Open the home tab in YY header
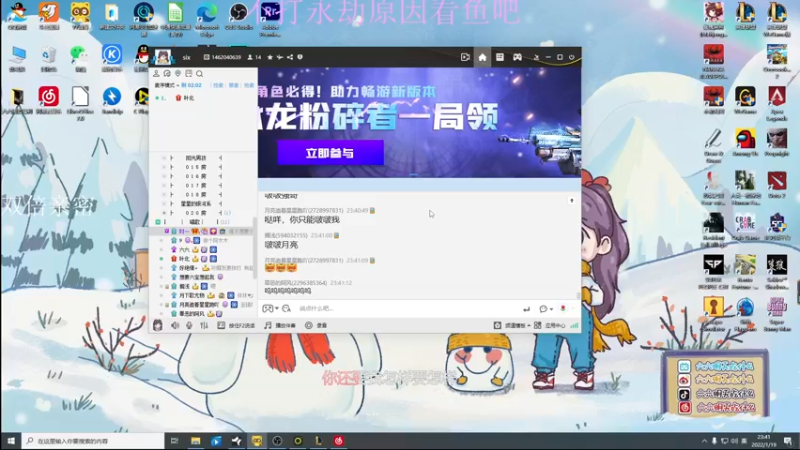800x450 pixels. (x=482, y=57)
